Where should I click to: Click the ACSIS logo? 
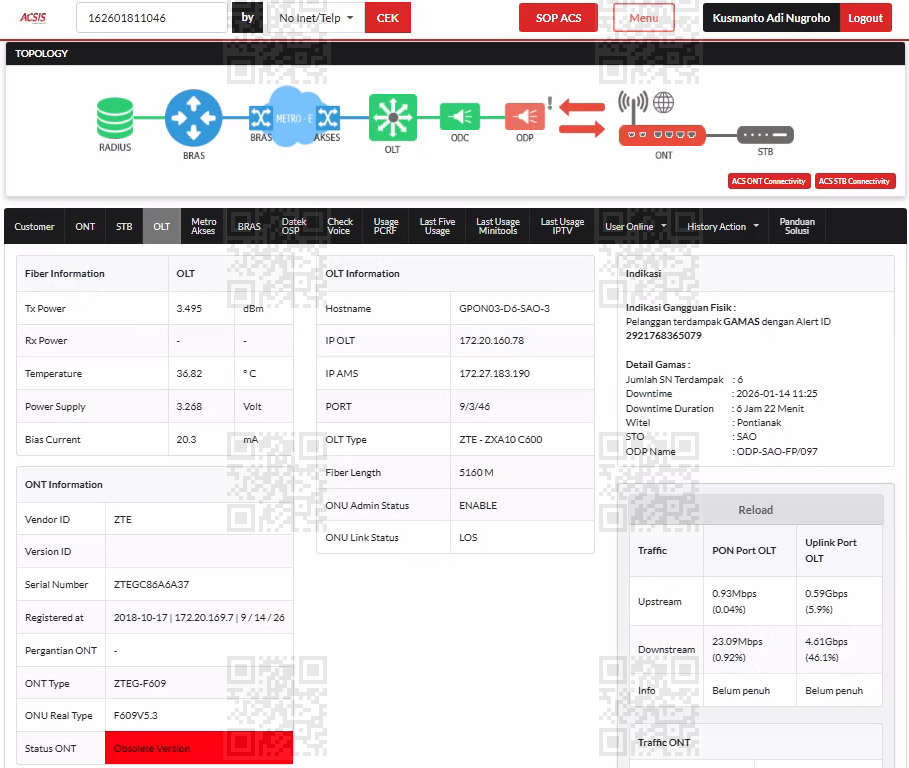point(33,17)
